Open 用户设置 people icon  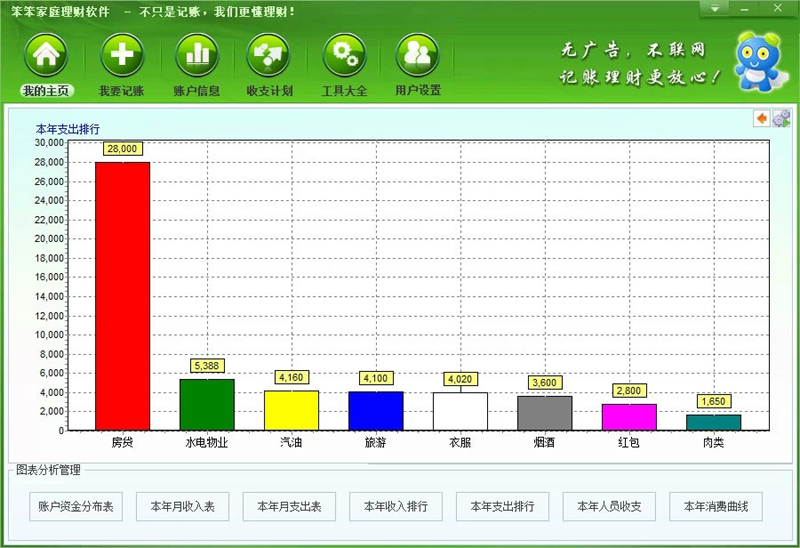click(x=417, y=55)
